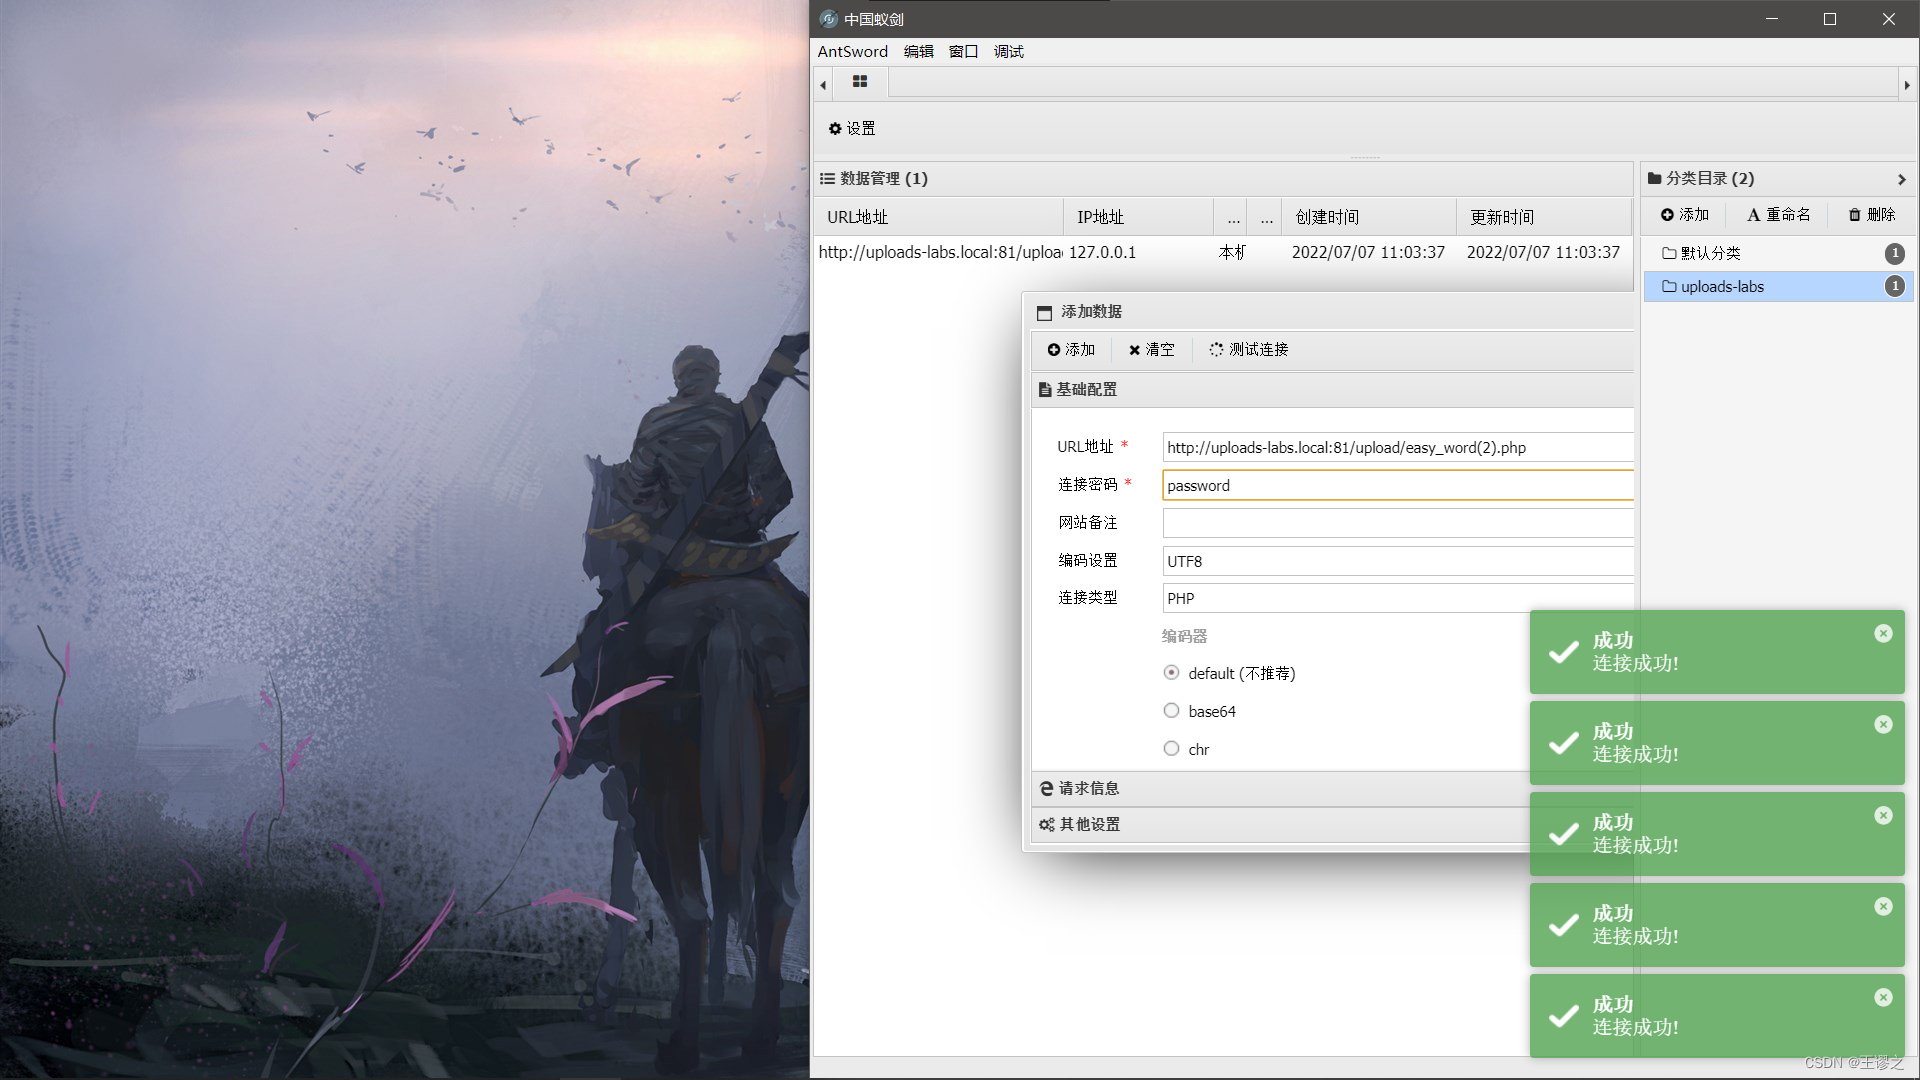
Task: Click the 中国蚁剑 app icon in title bar
Action: (828, 19)
